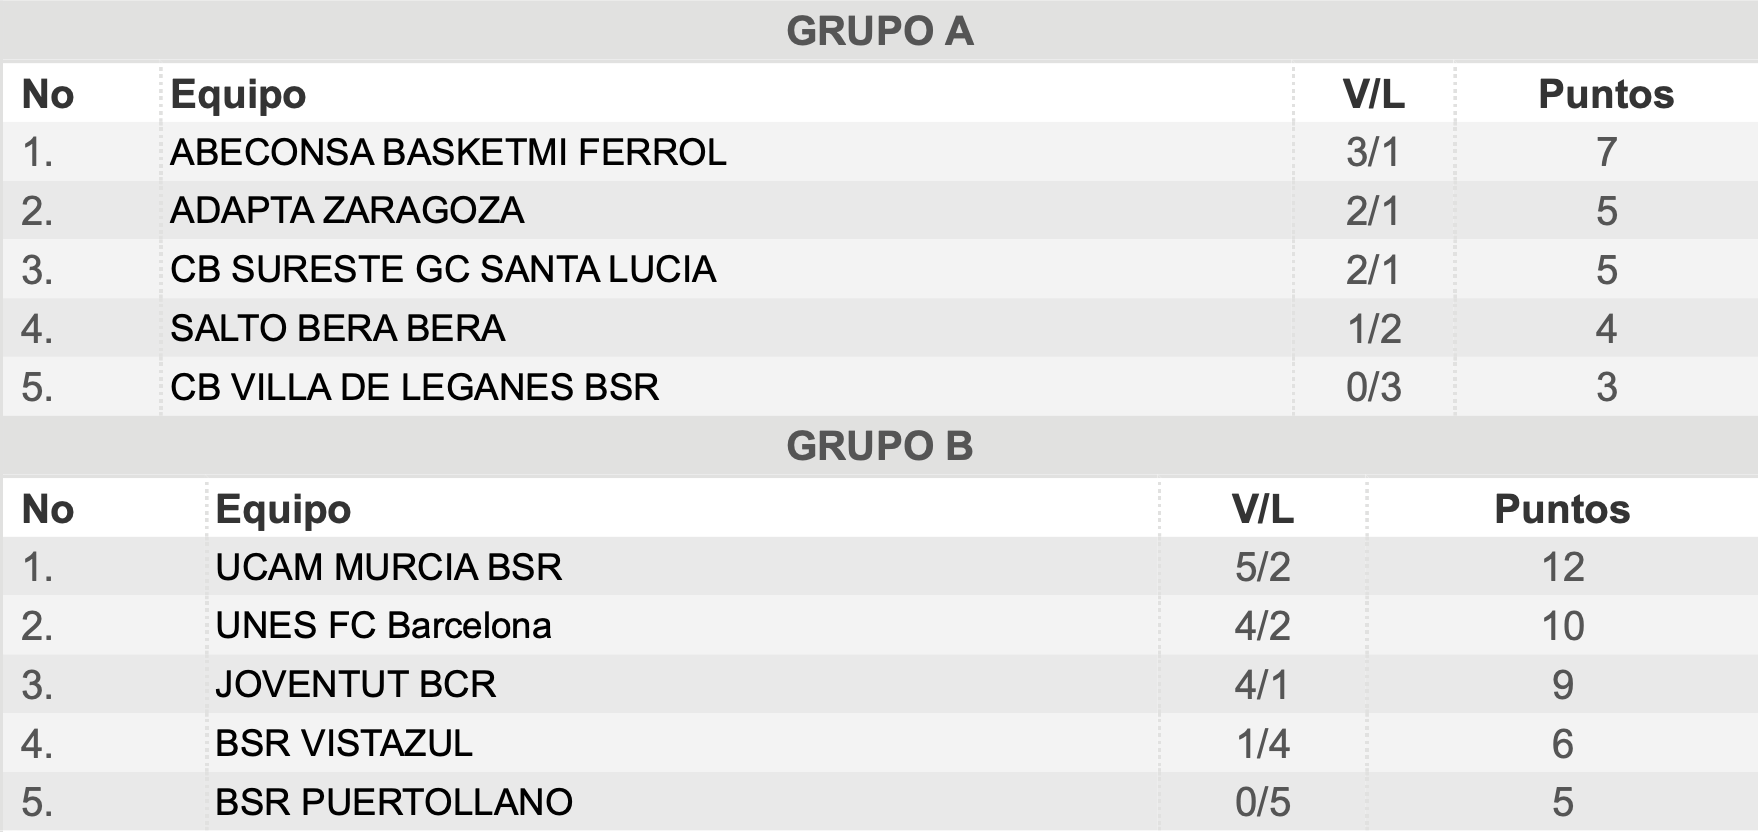Click Grupo A Puntos column header
This screenshot has height=832, width=1758.
pyautogui.click(x=1606, y=94)
